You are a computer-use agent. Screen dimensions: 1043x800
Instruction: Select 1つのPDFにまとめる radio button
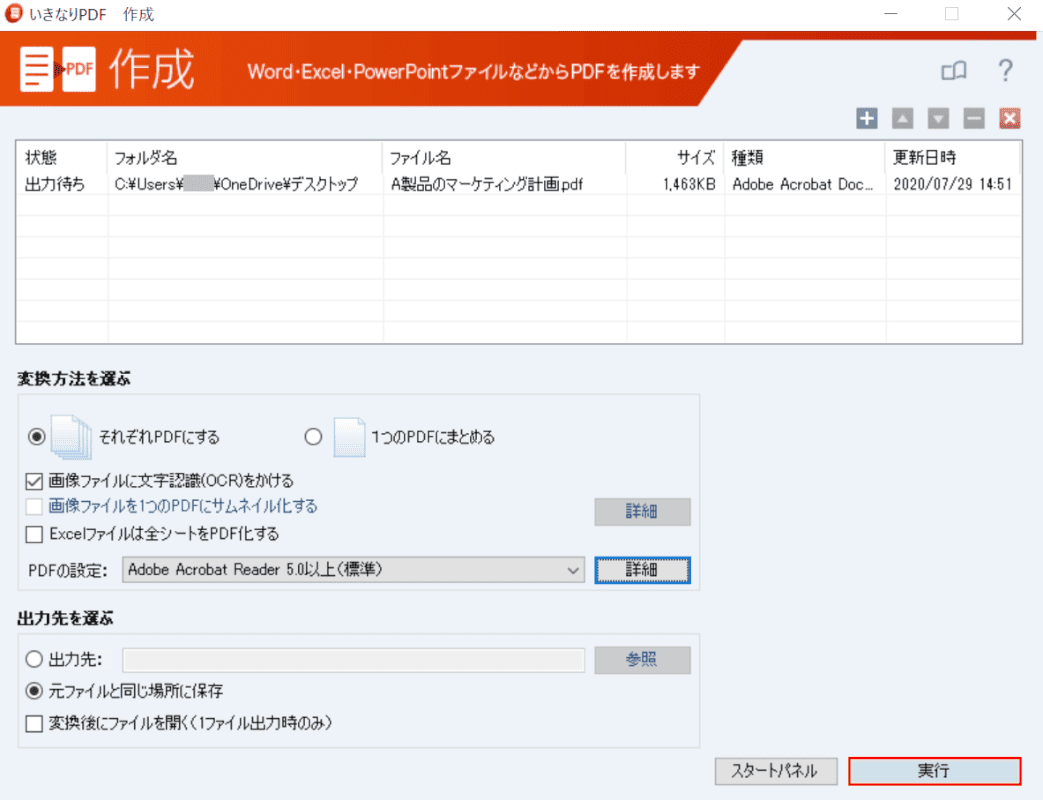tap(313, 437)
